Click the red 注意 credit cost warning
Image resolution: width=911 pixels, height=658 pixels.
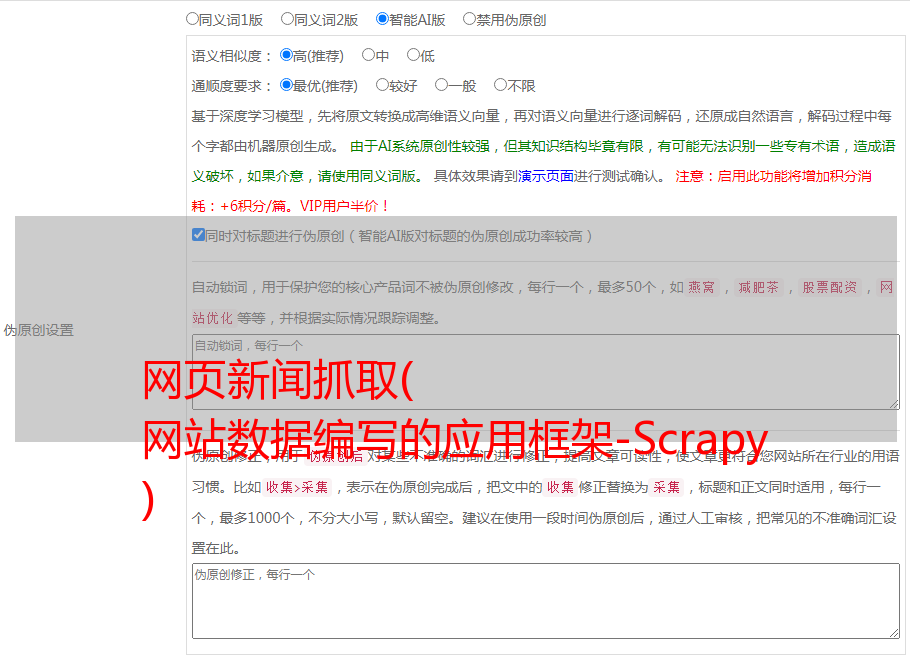[x=531, y=191]
